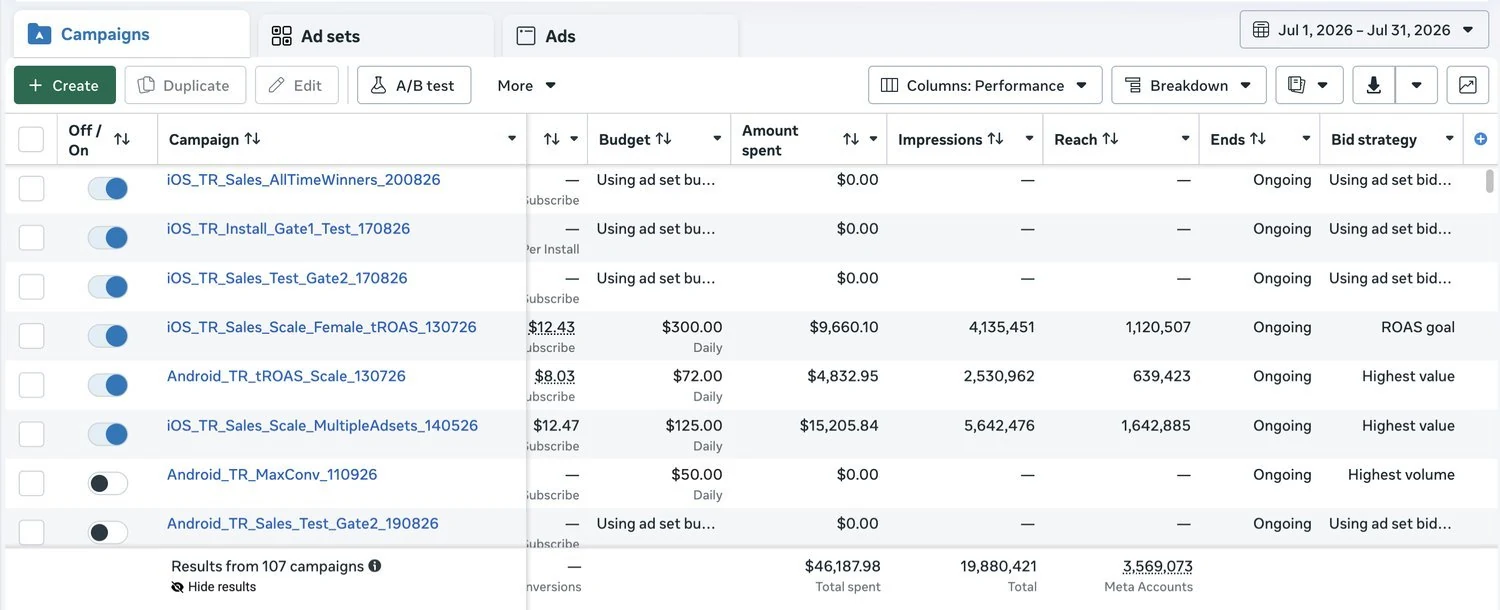Click the $12.43 cost per result value
This screenshot has height=610, width=1500.
551,327
